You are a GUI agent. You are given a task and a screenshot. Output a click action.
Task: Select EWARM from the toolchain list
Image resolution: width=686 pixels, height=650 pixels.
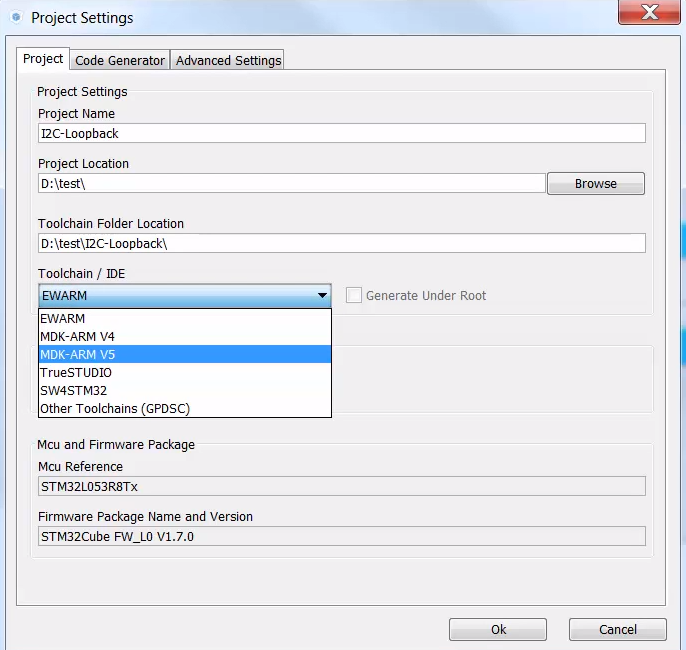[x=185, y=318]
